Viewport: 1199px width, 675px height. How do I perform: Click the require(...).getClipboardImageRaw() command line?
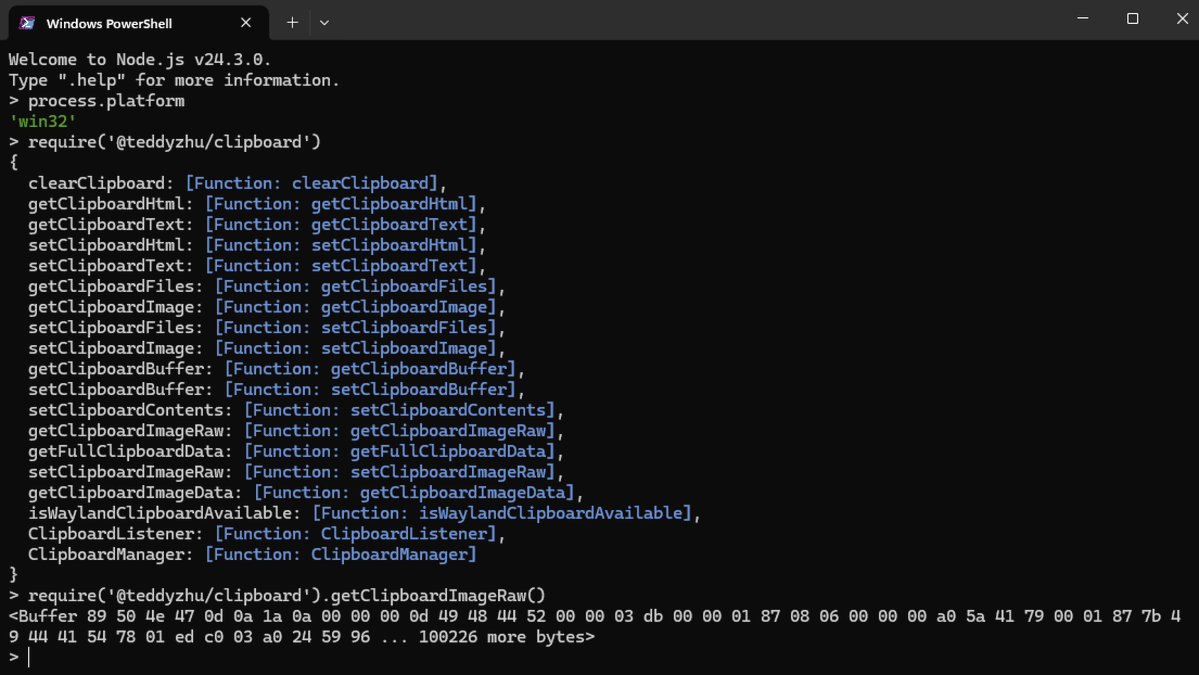287,595
